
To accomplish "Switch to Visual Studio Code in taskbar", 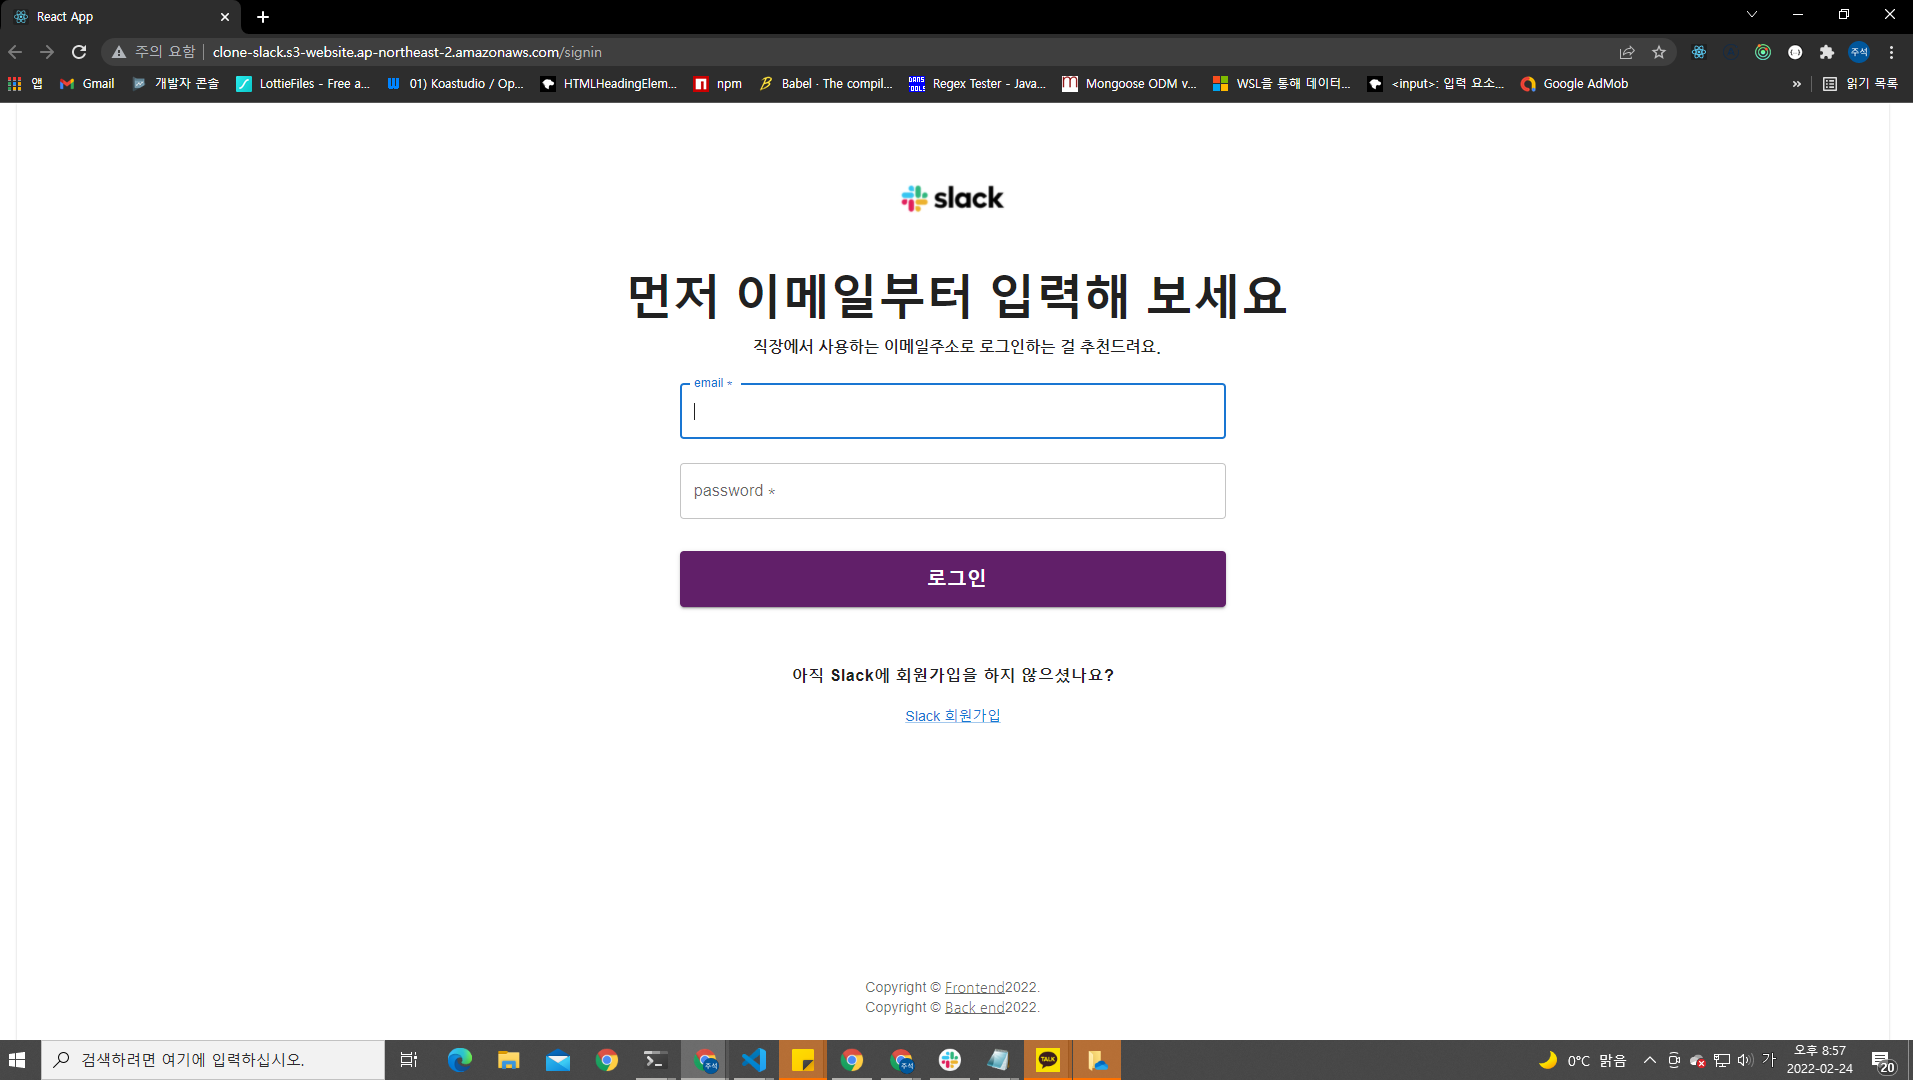I will tap(753, 1060).
